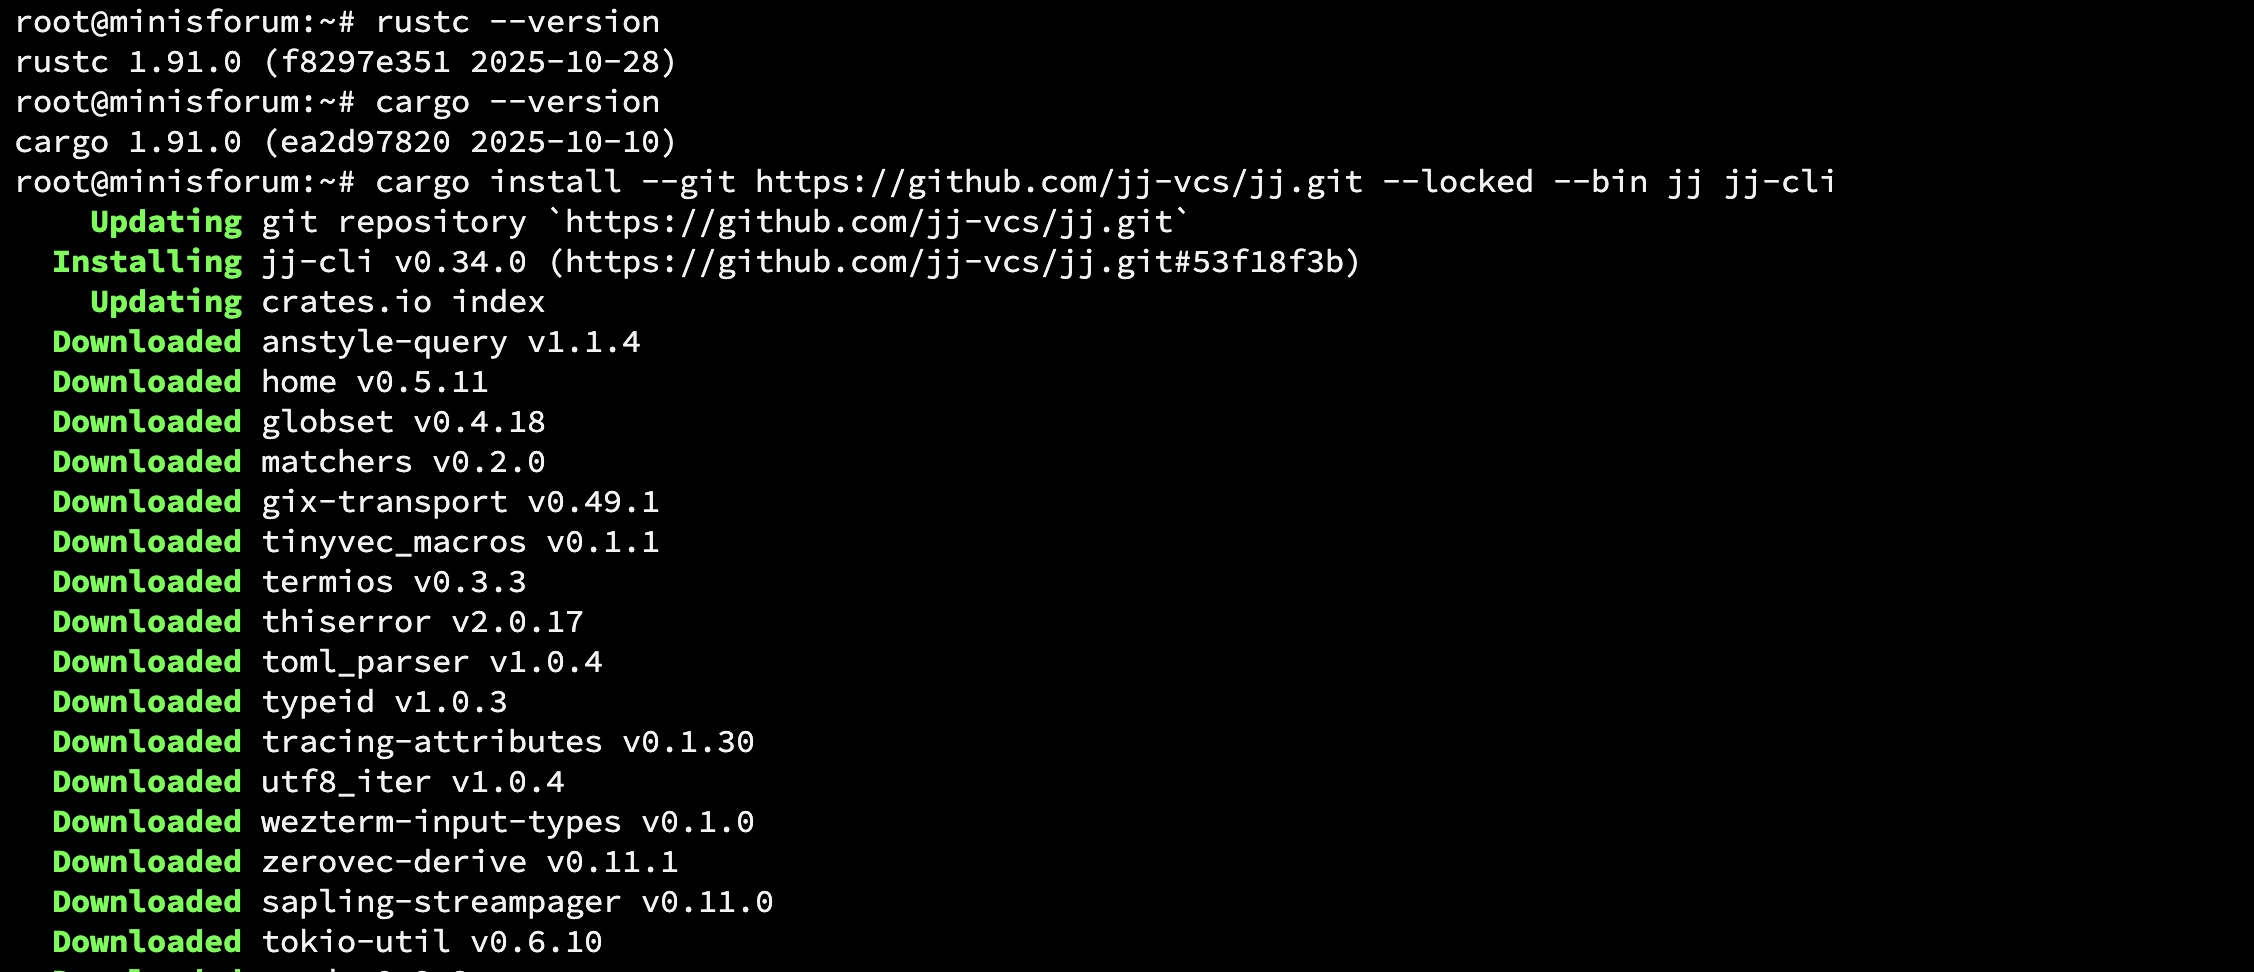The height and width of the screenshot is (972, 2254).
Task: Click the rustc 1.91.0 version output
Action: pyautogui.click(x=345, y=62)
